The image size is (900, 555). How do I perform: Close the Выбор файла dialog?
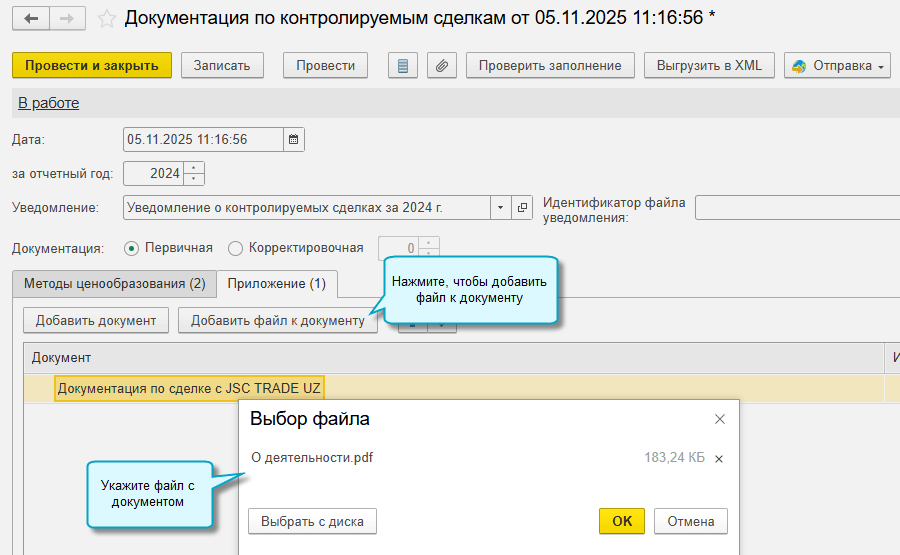point(719,419)
